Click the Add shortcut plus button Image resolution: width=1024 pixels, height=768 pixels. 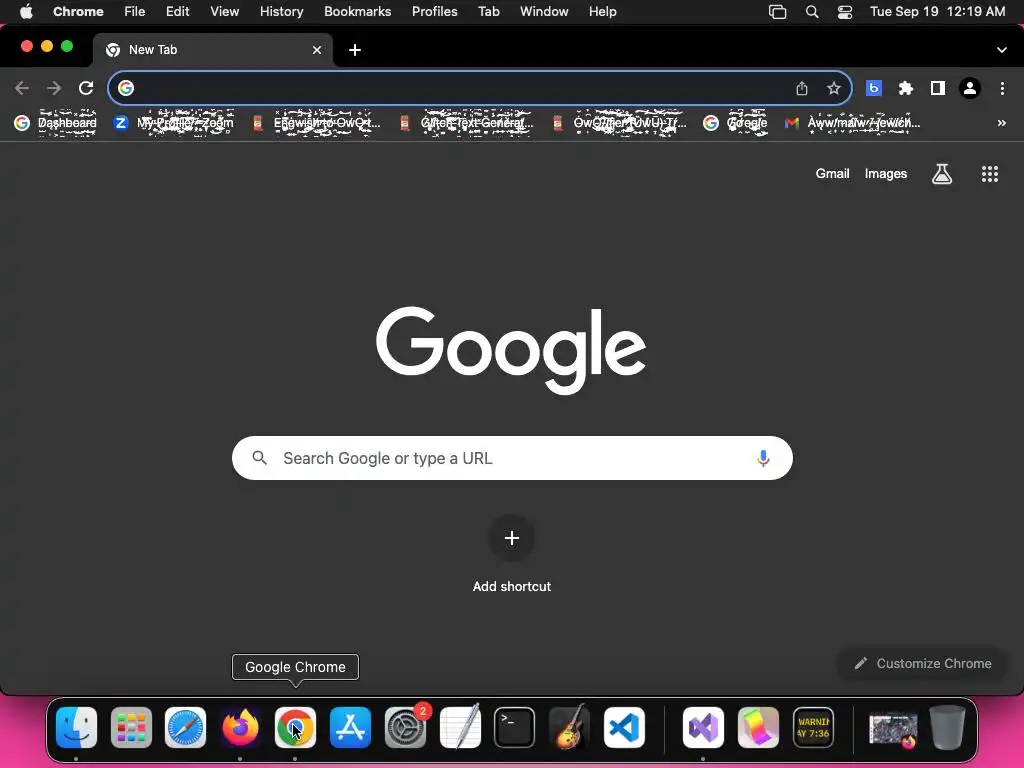[512, 538]
